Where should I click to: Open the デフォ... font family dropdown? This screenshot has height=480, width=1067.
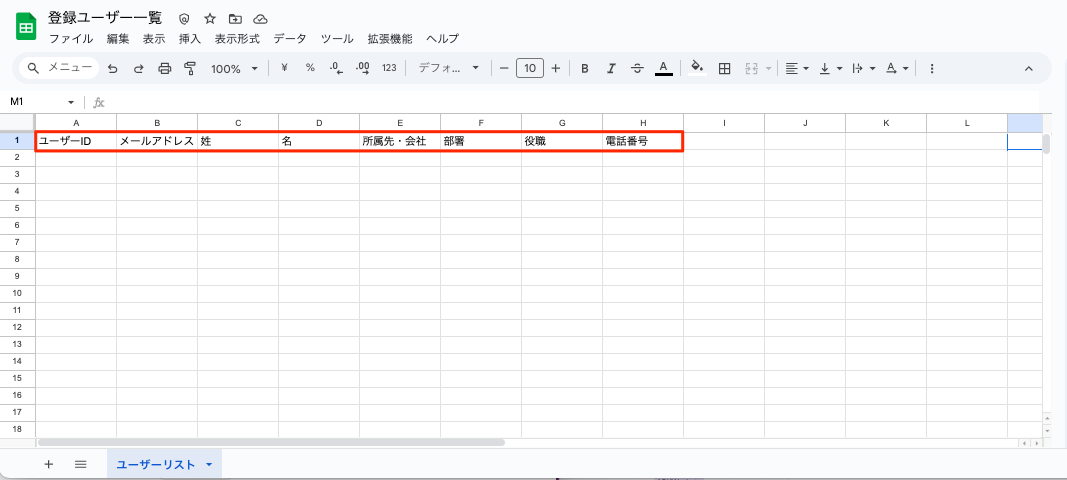coord(448,68)
